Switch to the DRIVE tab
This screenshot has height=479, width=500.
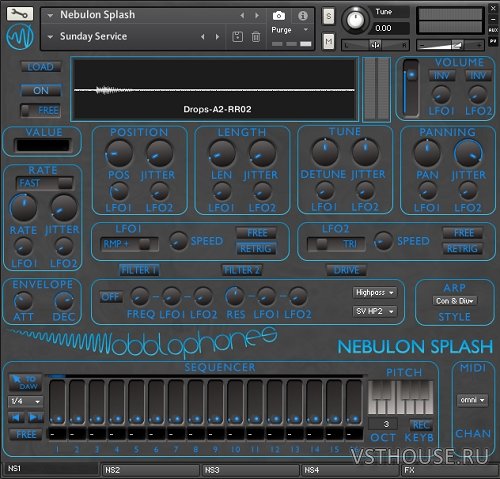pyautogui.click(x=347, y=270)
